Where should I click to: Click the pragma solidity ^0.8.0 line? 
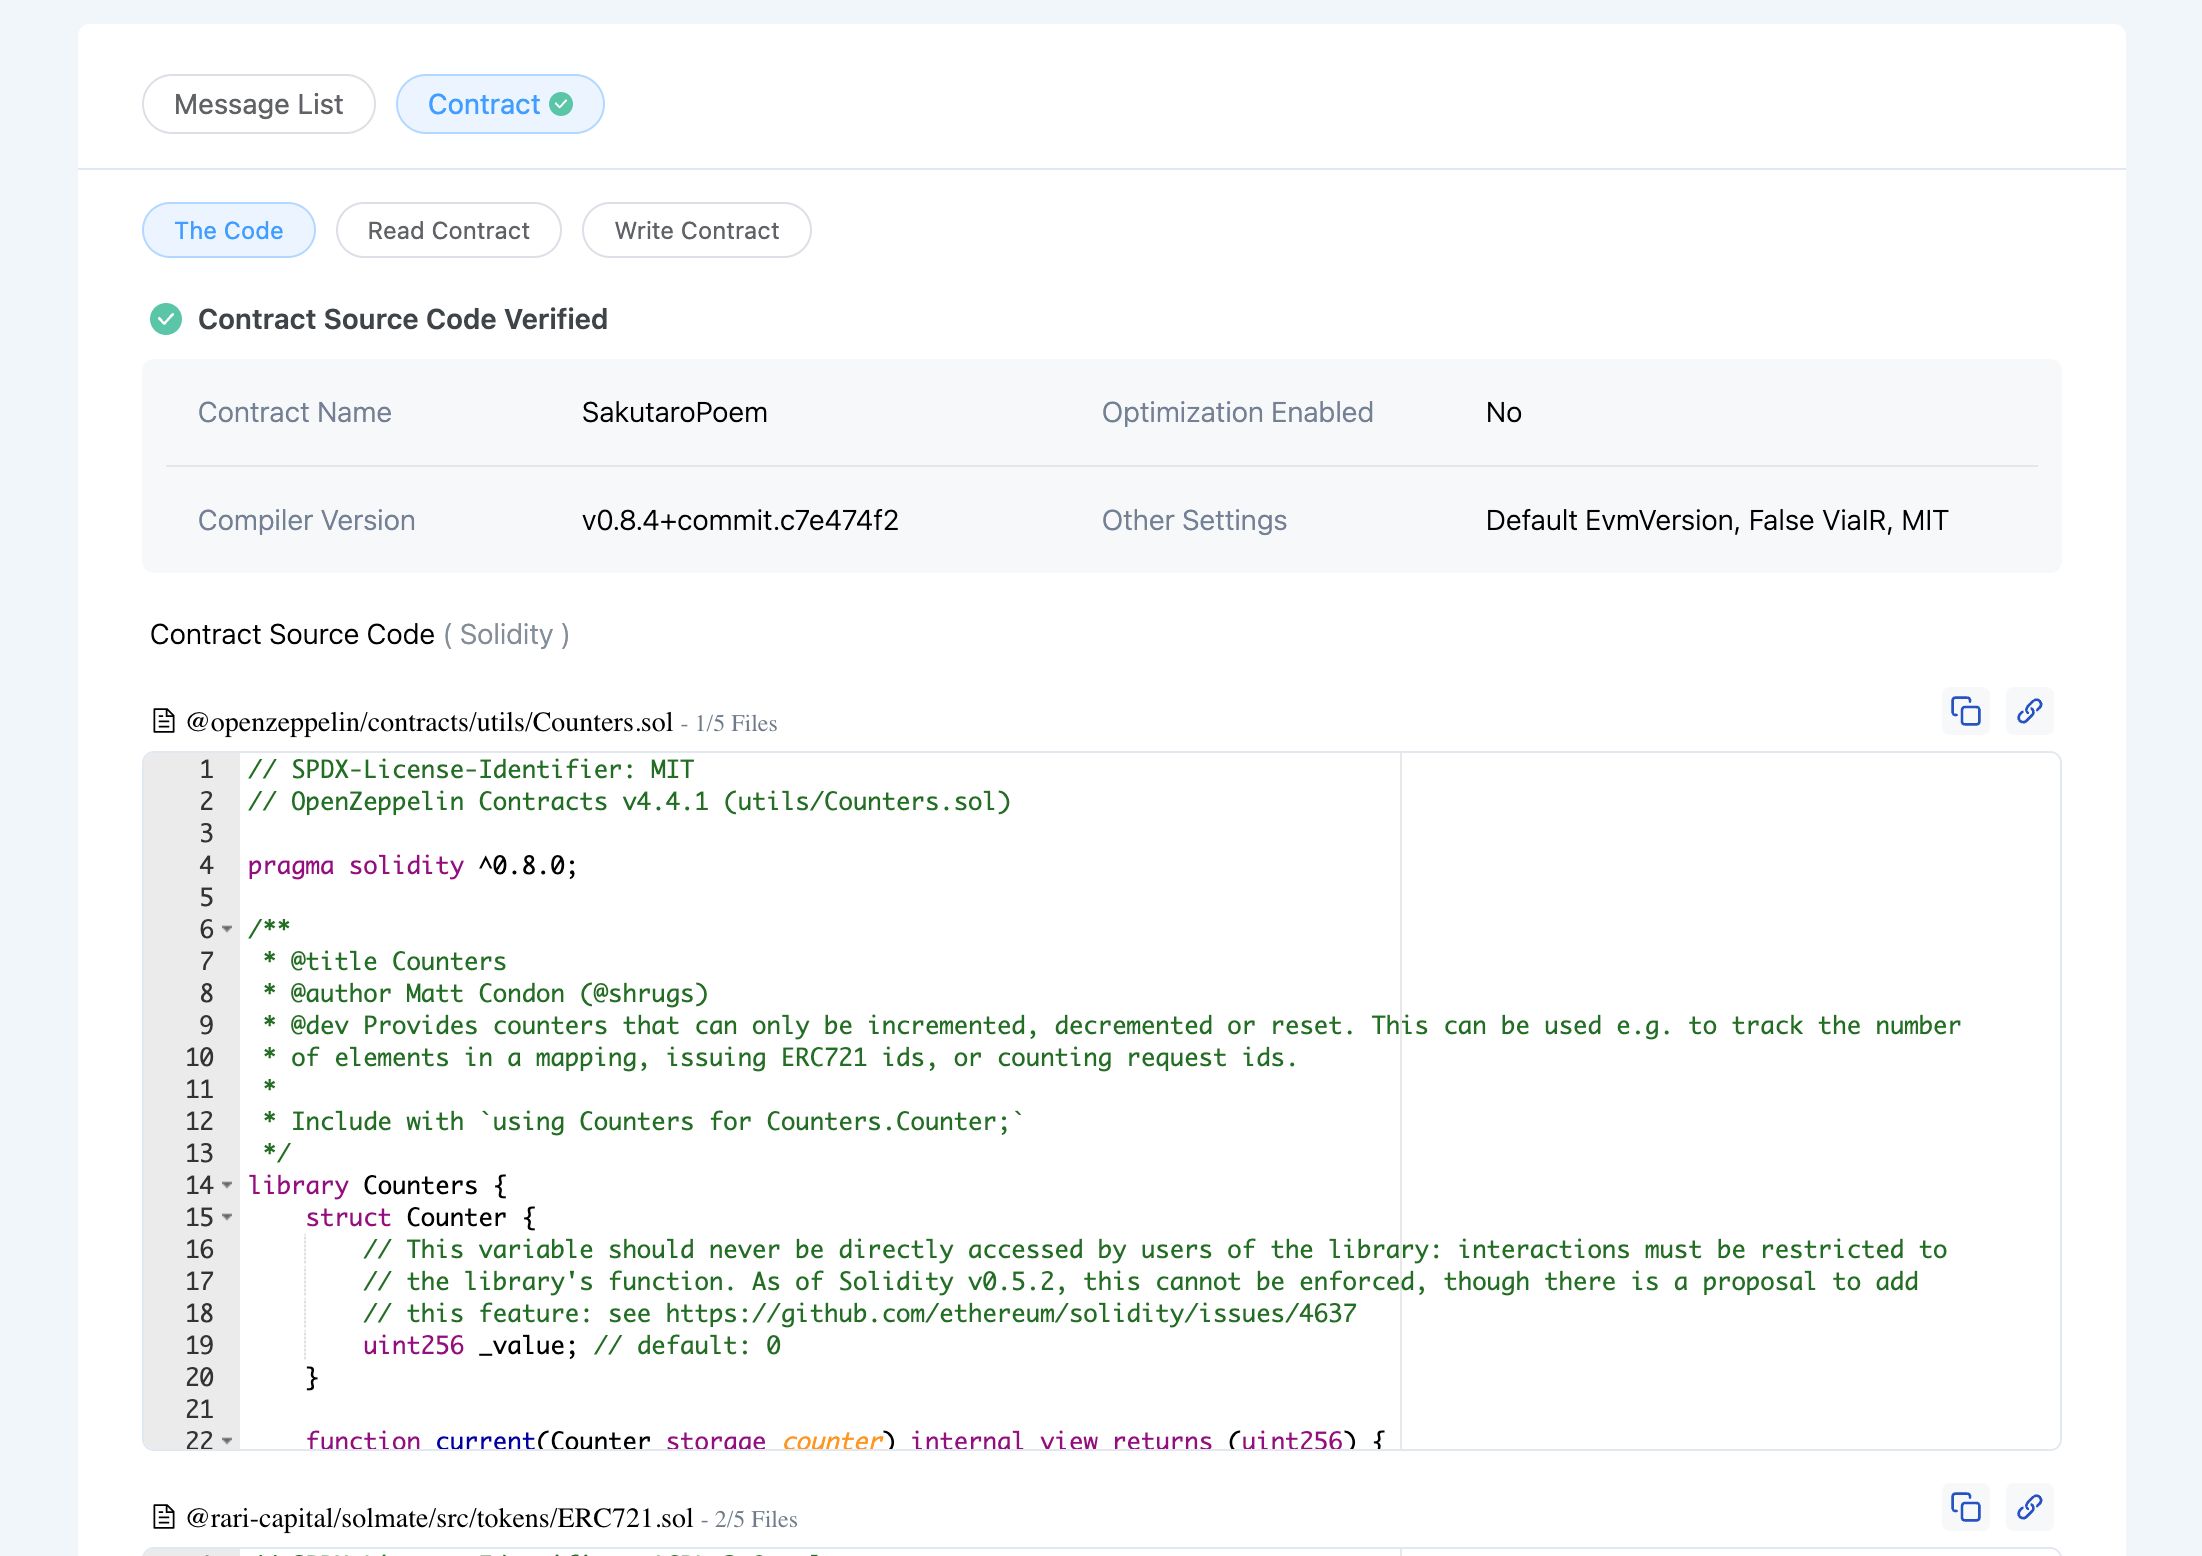click(x=412, y=865)
